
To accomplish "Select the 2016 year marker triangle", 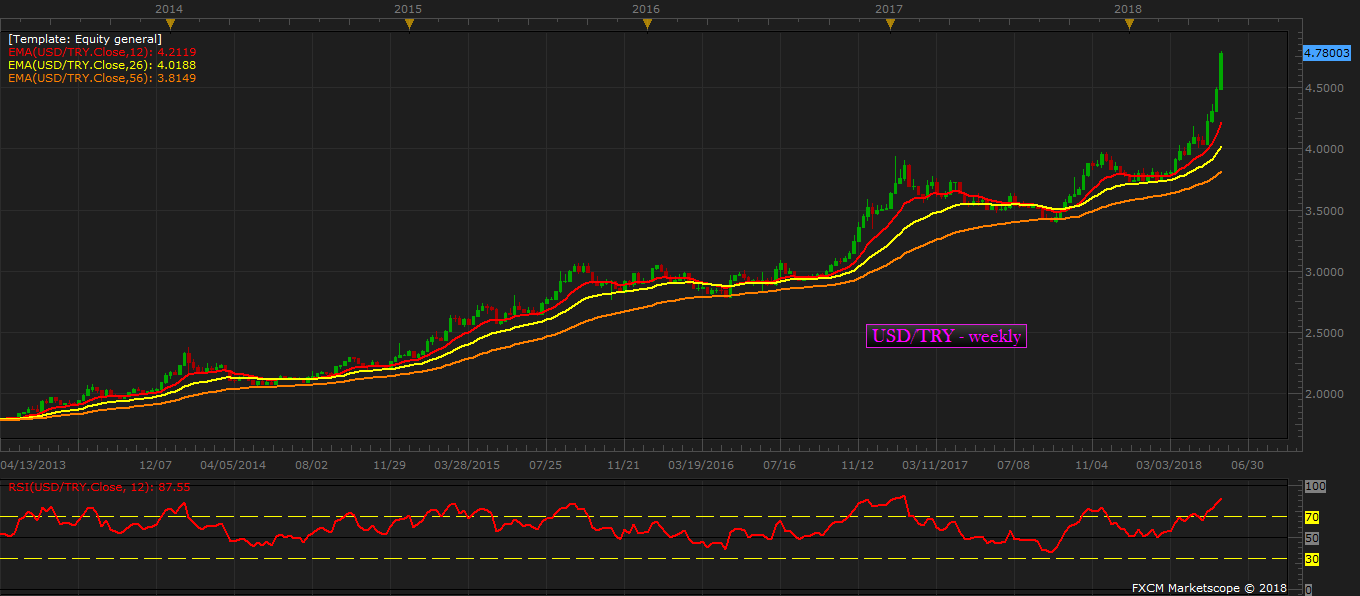I will pyautogui.click(x=647, y=24).
